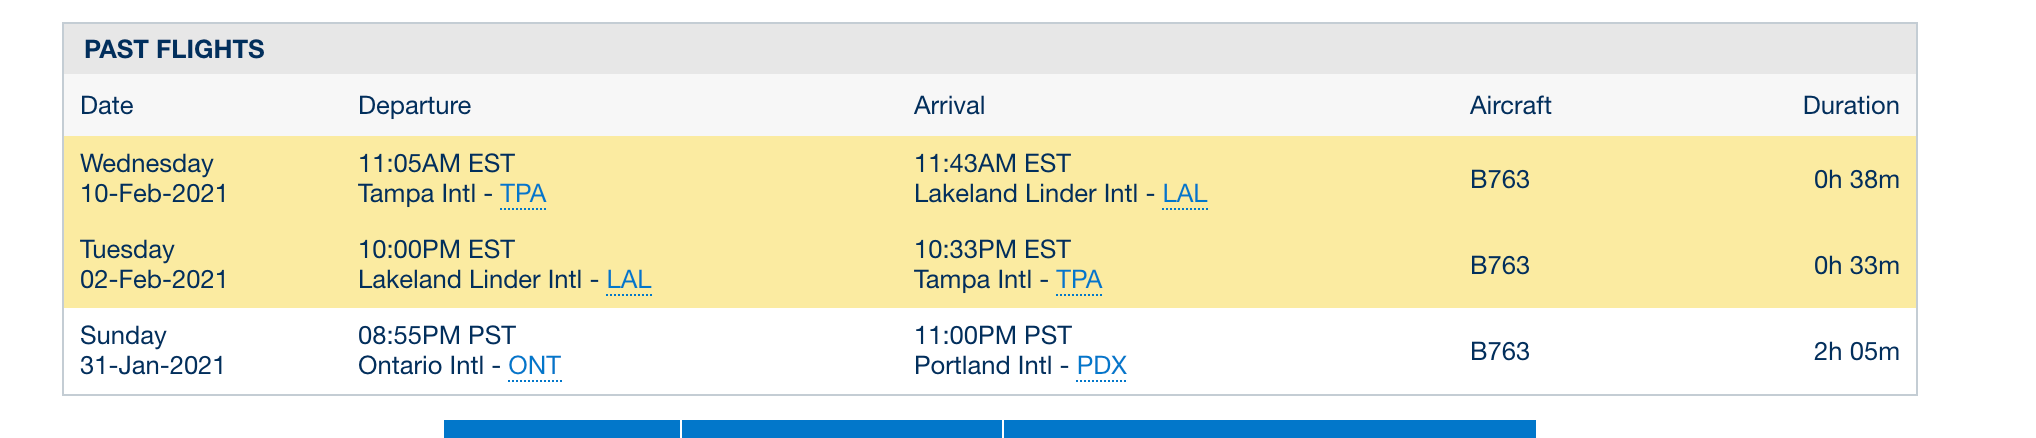Open the TPA link in the 10-Feb departure

point(523,194)
